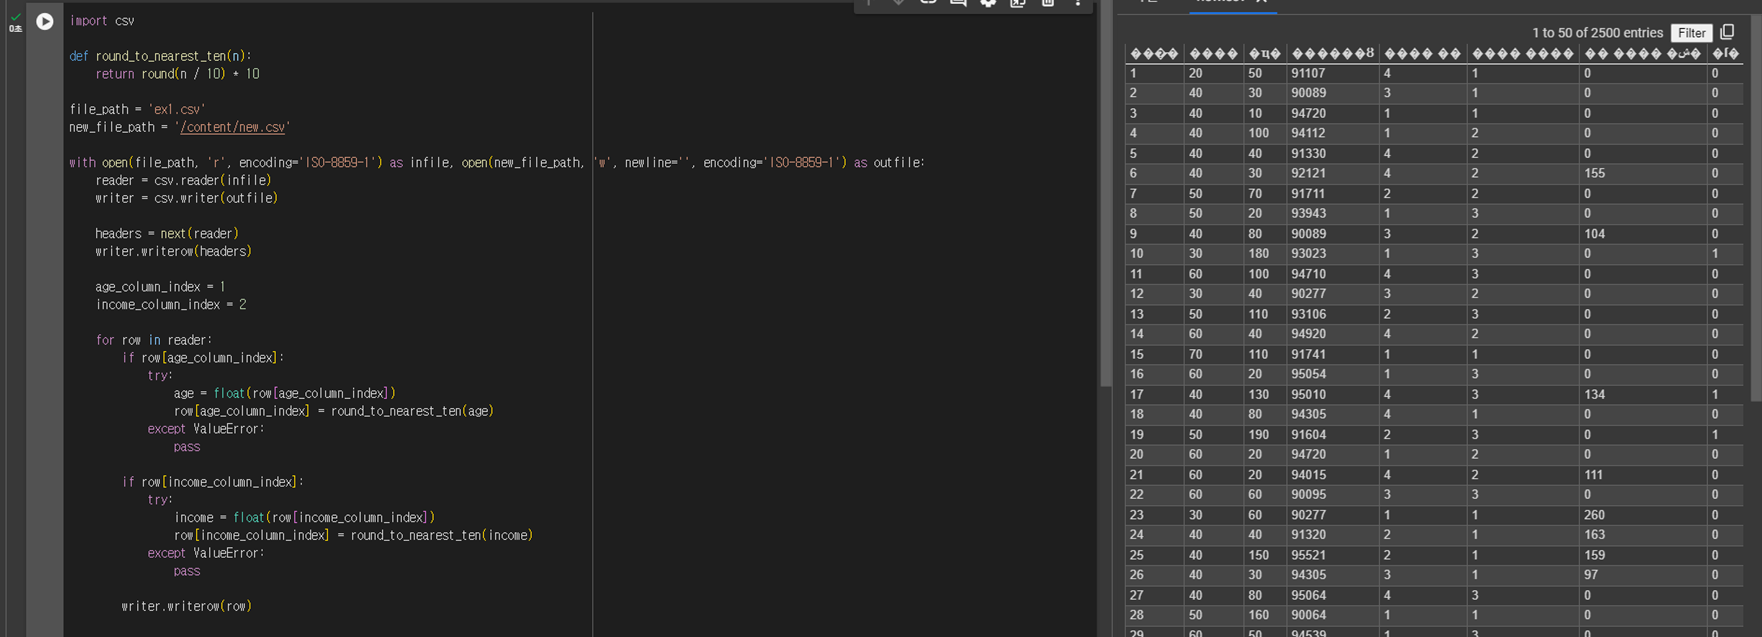Select table cell with value 95521
This screenshot has width=1762, height=637.
1333,555
